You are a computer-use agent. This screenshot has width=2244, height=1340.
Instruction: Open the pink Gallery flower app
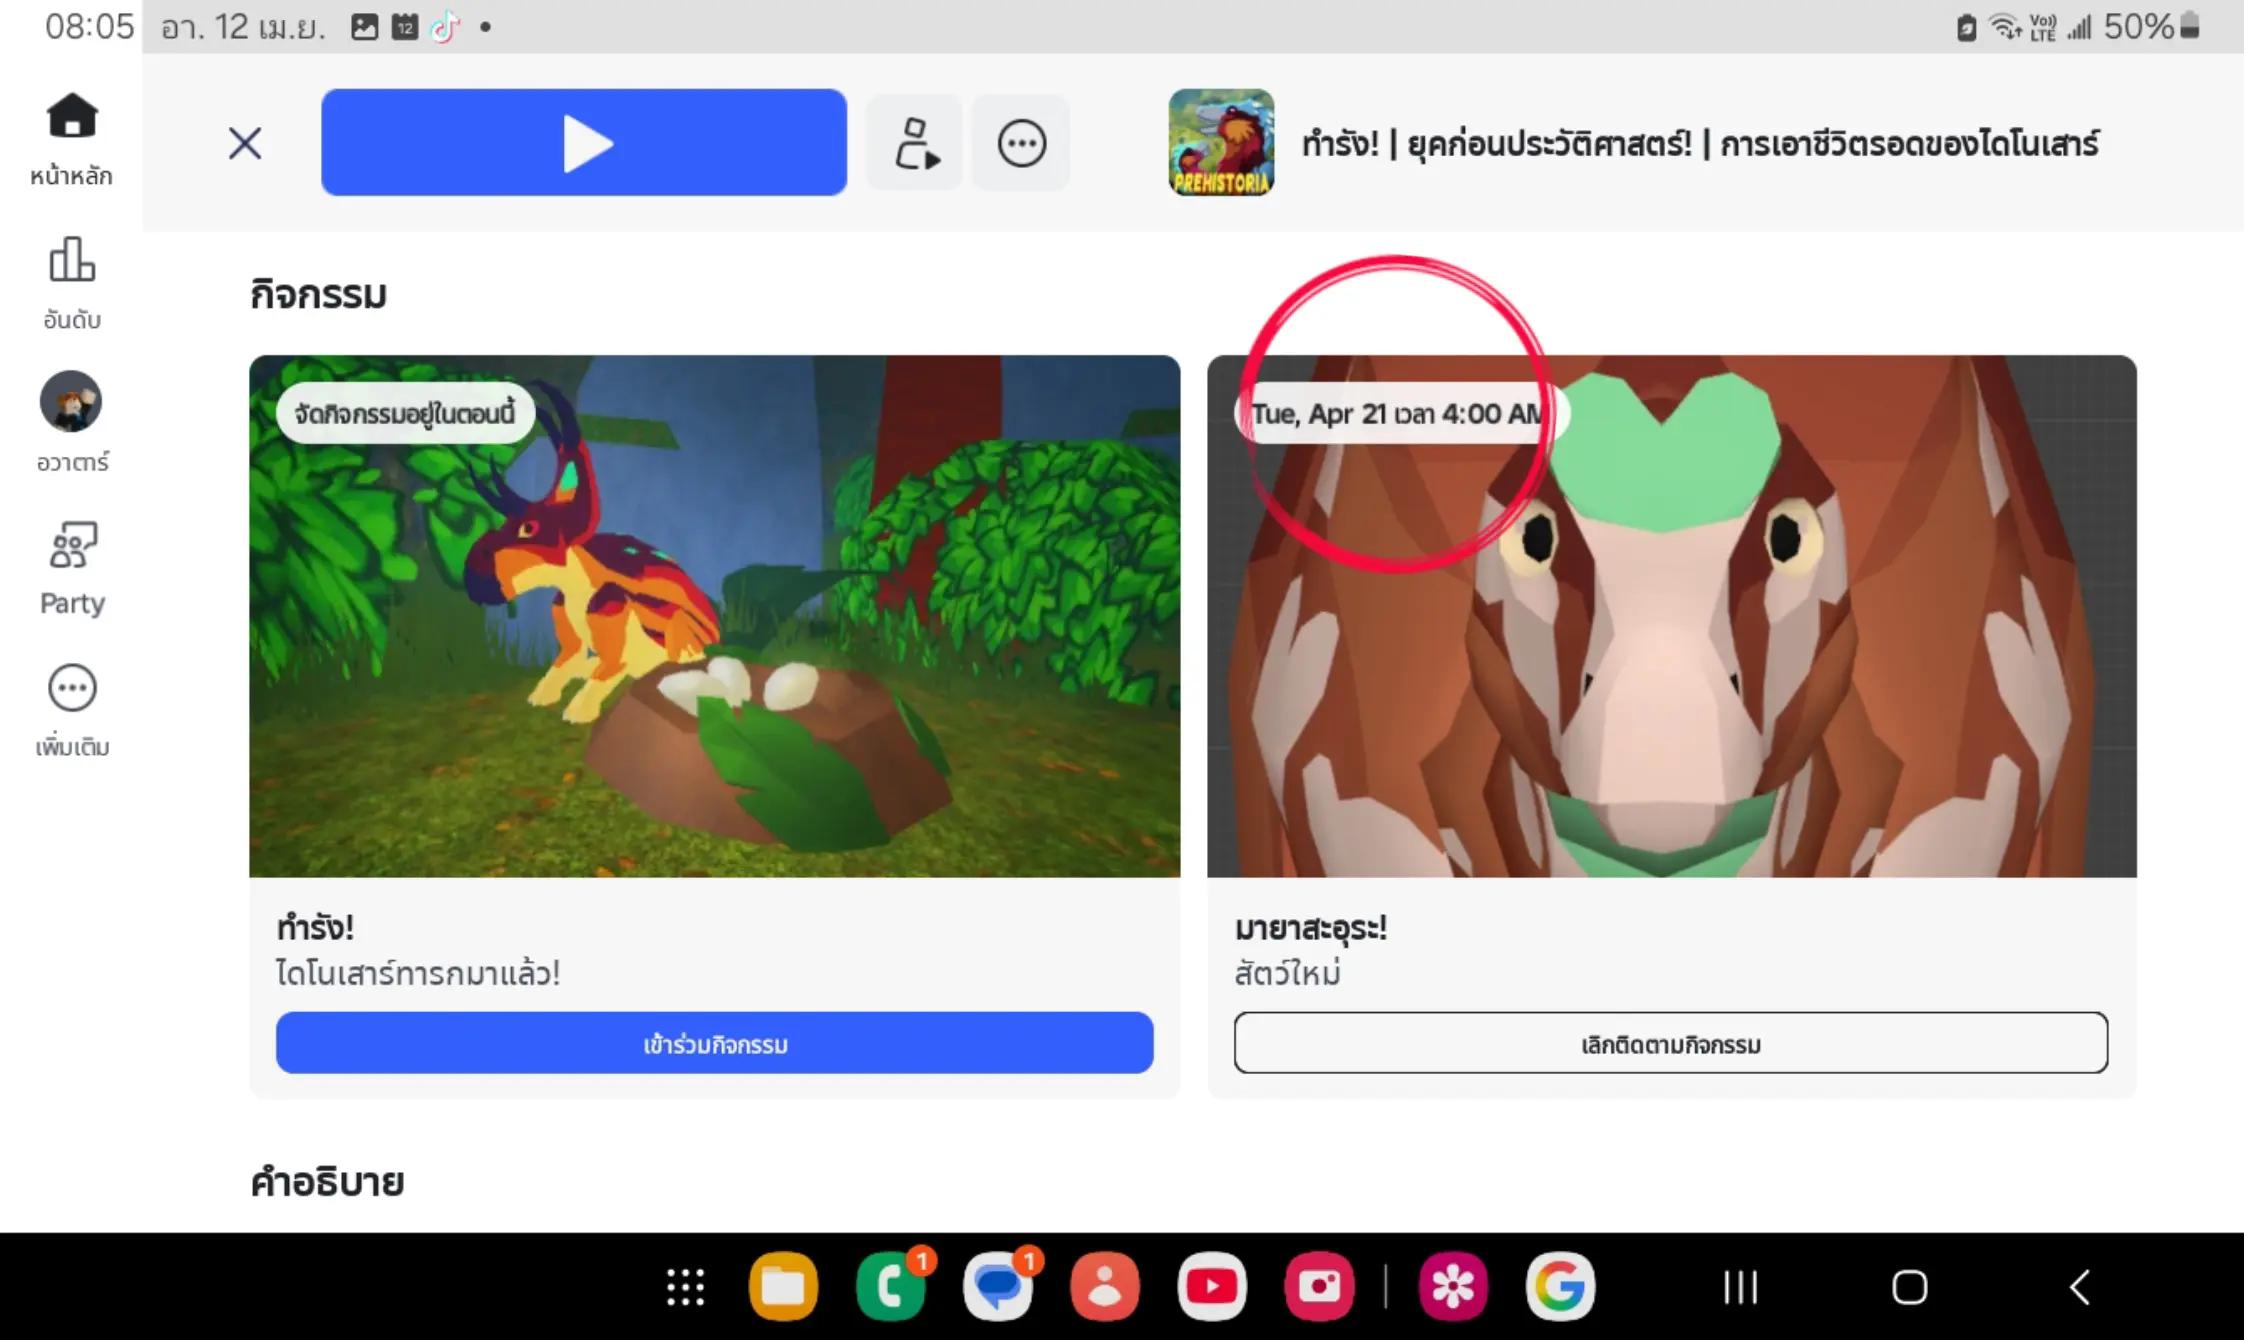click(1453, 1287)
